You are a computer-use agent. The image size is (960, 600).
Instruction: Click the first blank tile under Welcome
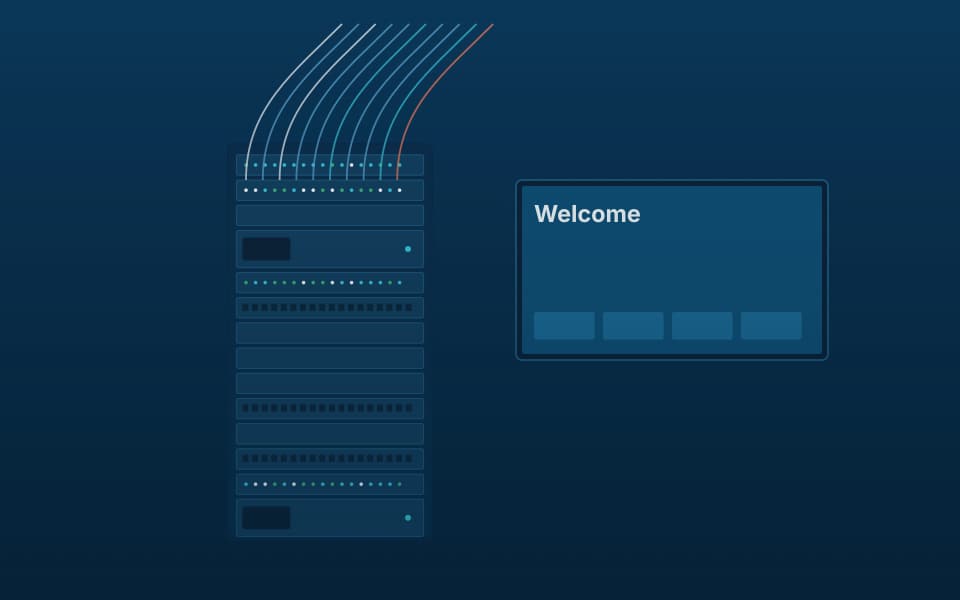pos(564,326)
